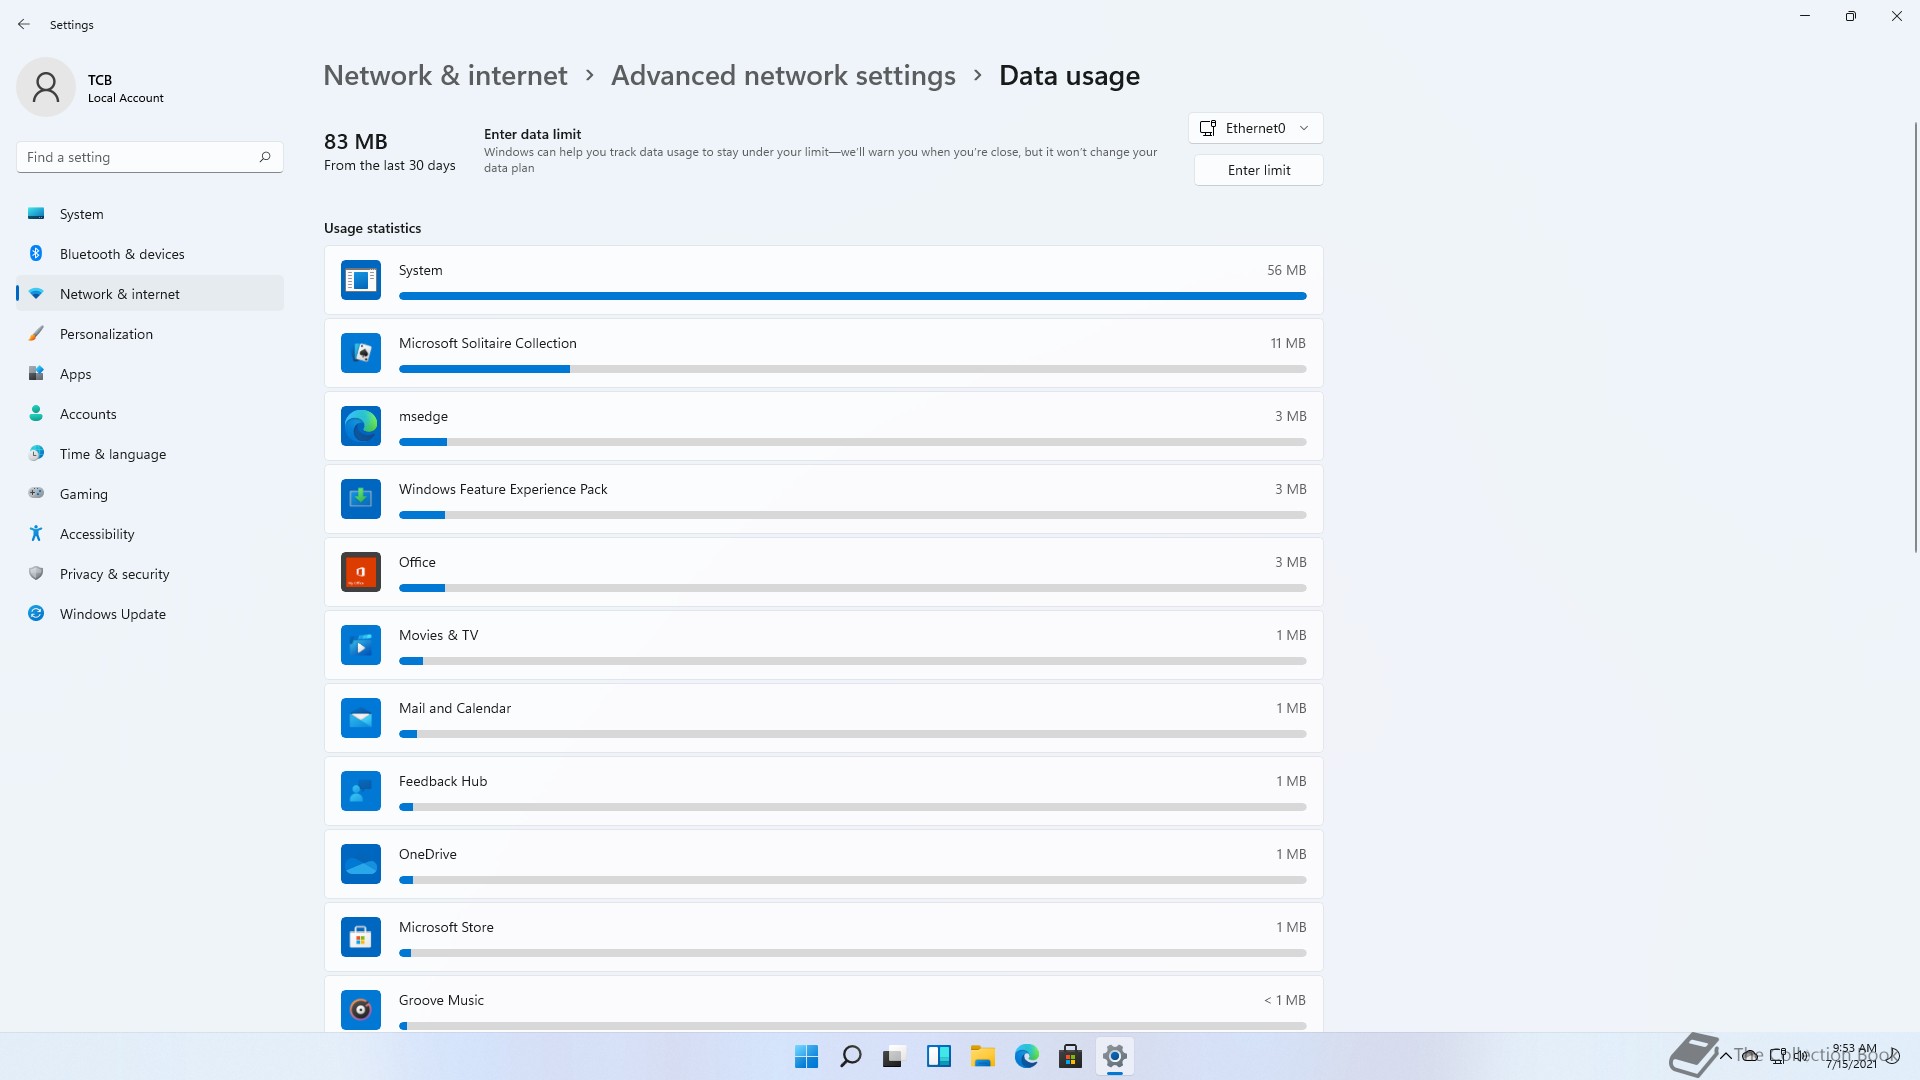Click the 56 MB System value
Viewport: 1920px width, 1080px height.
coord(1286,270)
